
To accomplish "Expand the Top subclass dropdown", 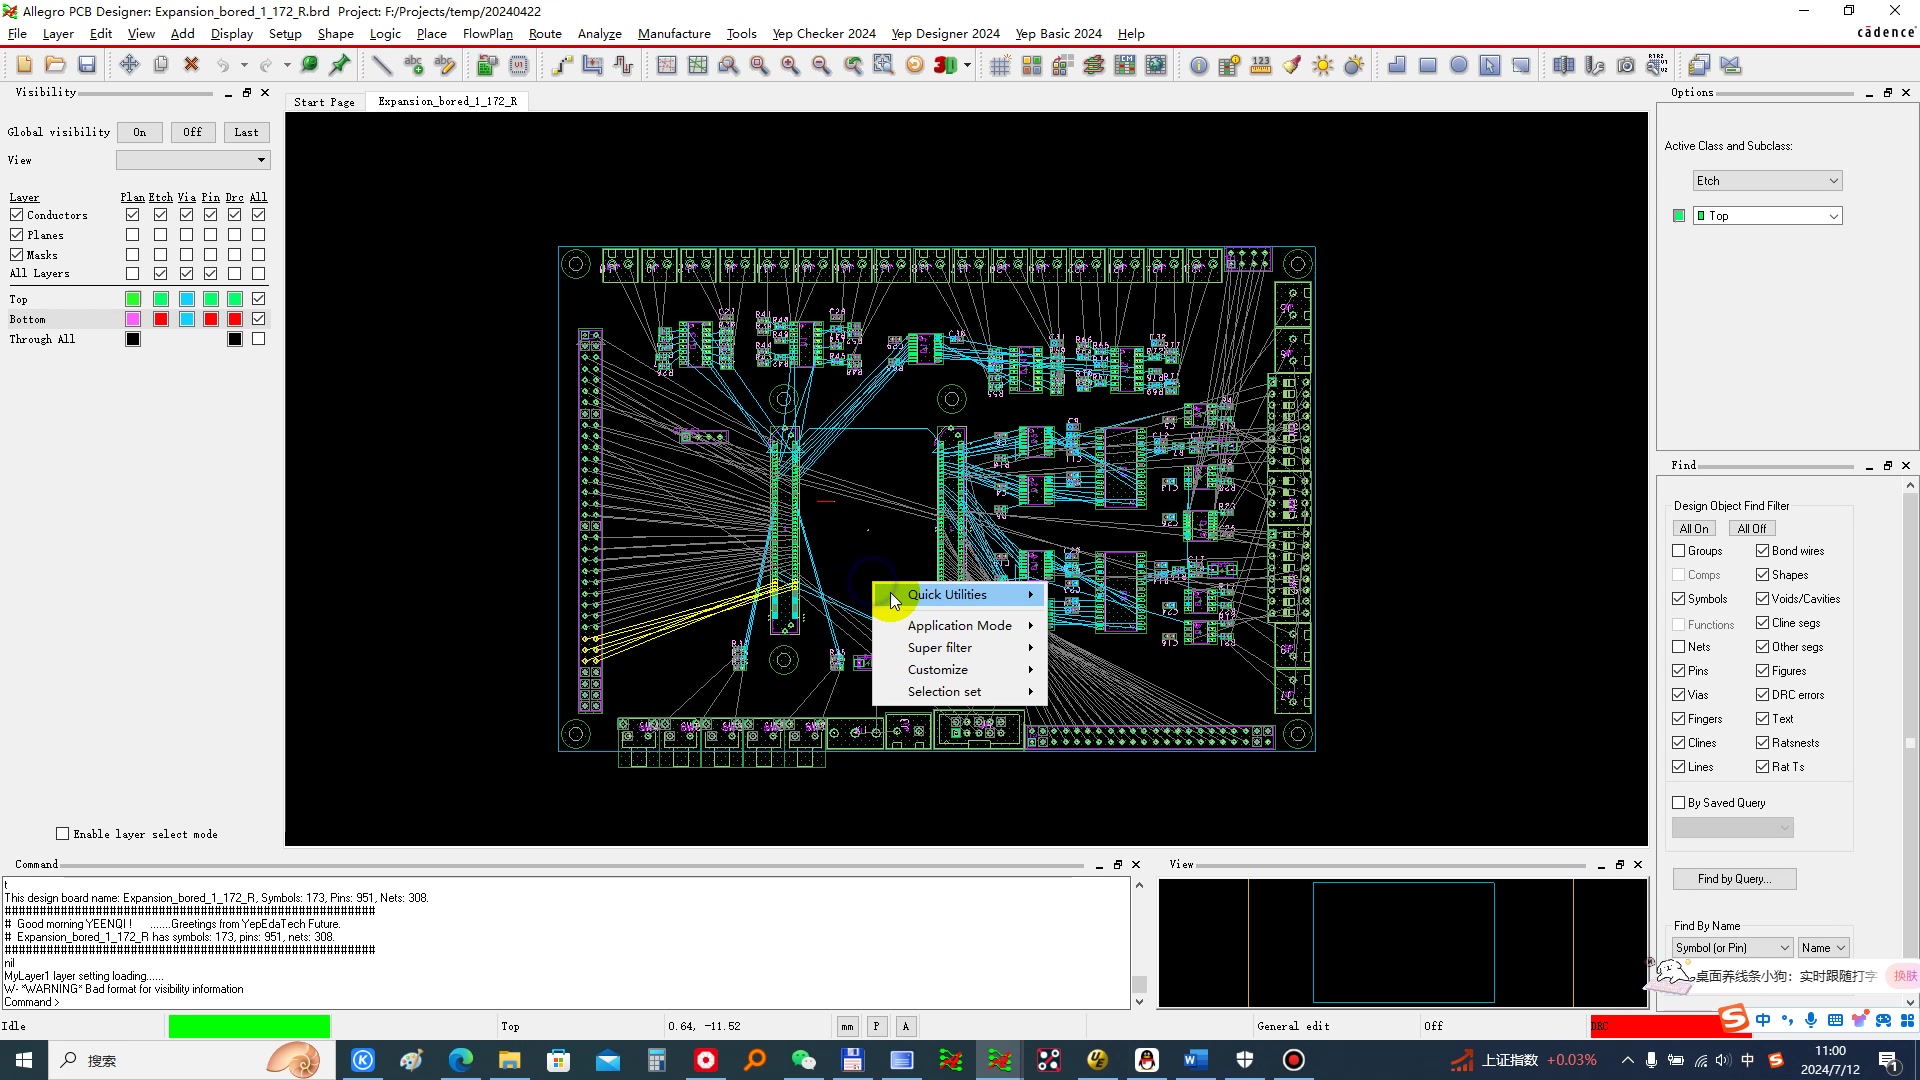I will tap(1767, 216).
